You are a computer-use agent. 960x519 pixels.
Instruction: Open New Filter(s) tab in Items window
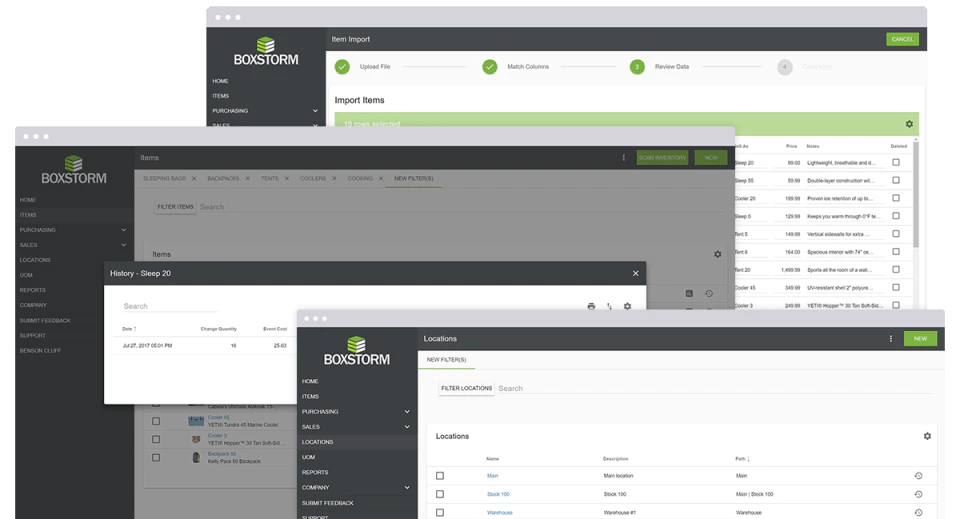414,179
